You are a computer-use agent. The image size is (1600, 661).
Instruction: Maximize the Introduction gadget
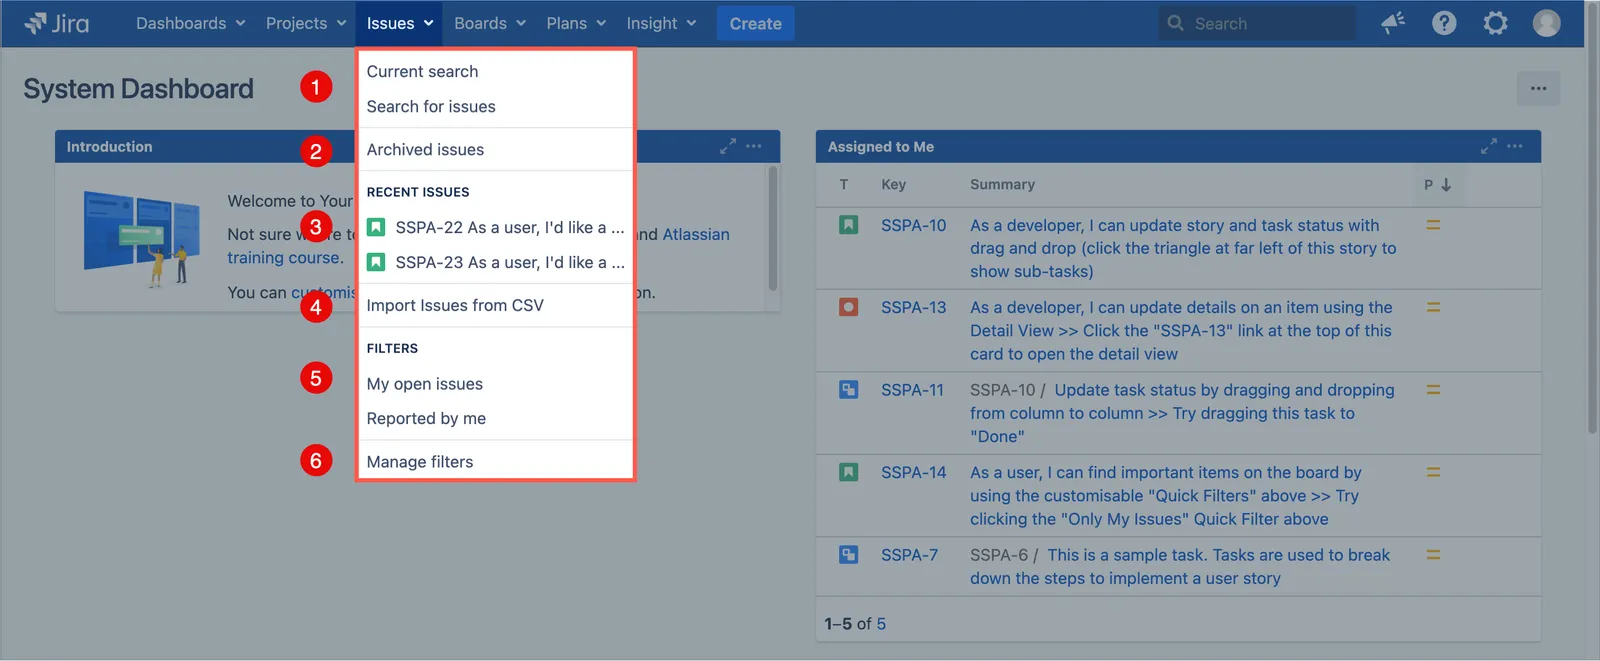(x=728, y=146)
